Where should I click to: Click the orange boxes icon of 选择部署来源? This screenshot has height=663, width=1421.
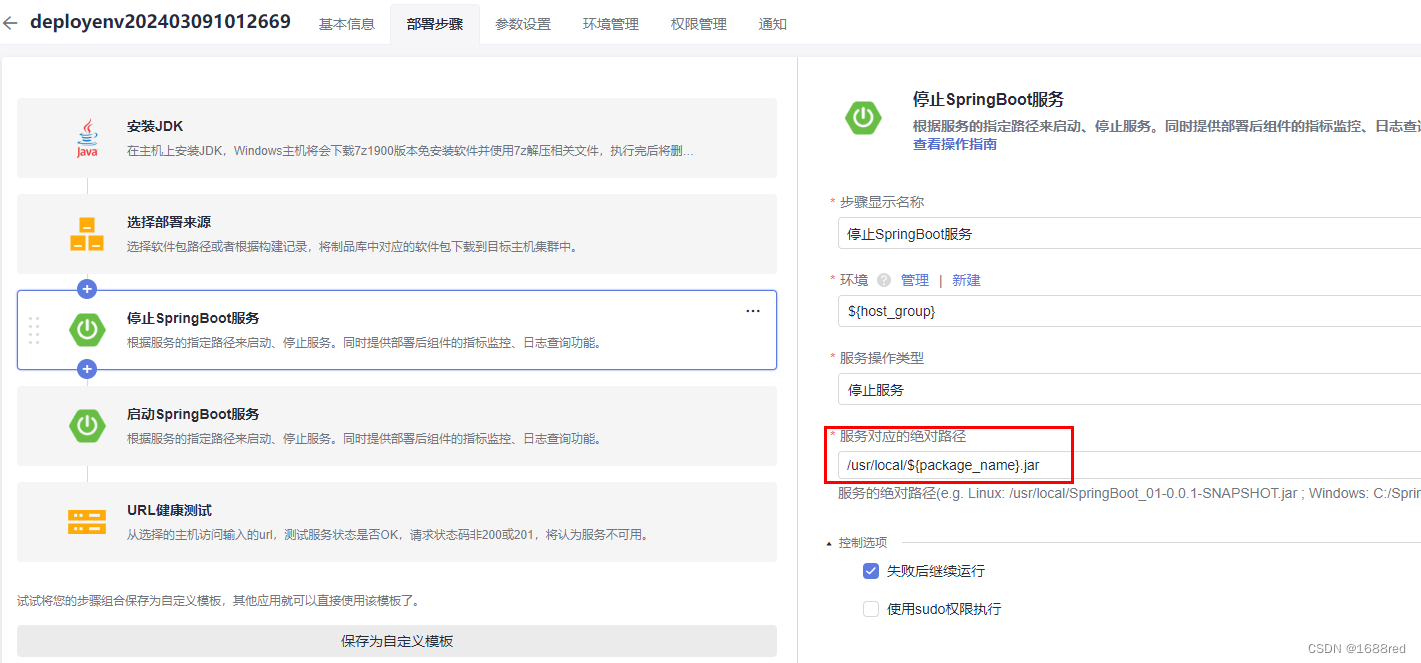tap(87, 234)
